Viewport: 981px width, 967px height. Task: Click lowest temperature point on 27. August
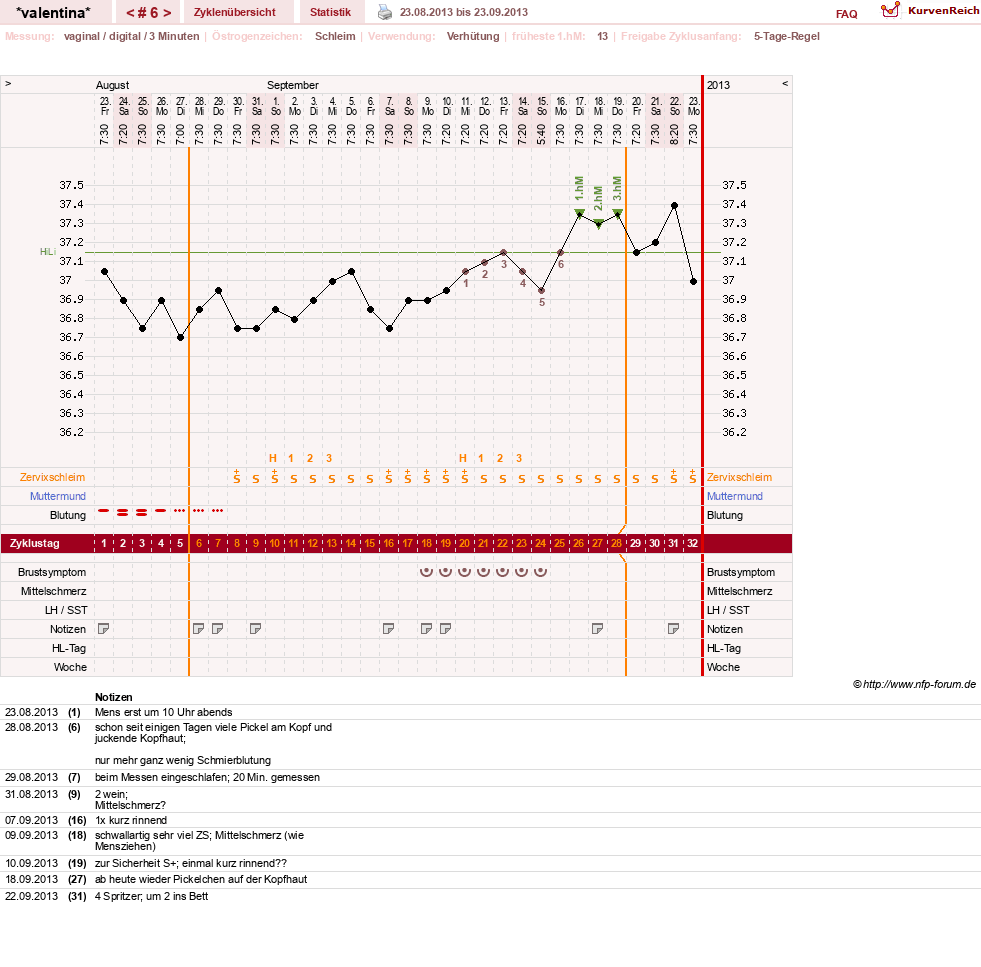pos(180,338)
